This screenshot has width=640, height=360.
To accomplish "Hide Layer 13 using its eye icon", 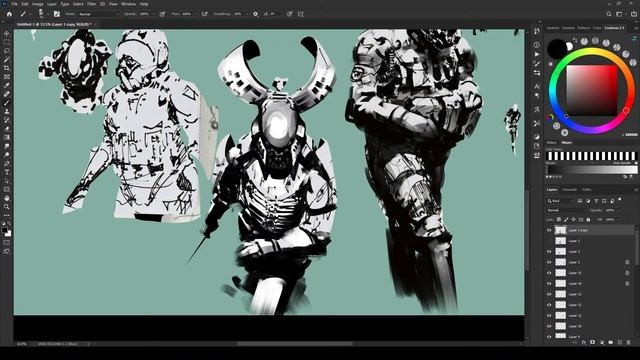I will (549, 294).
